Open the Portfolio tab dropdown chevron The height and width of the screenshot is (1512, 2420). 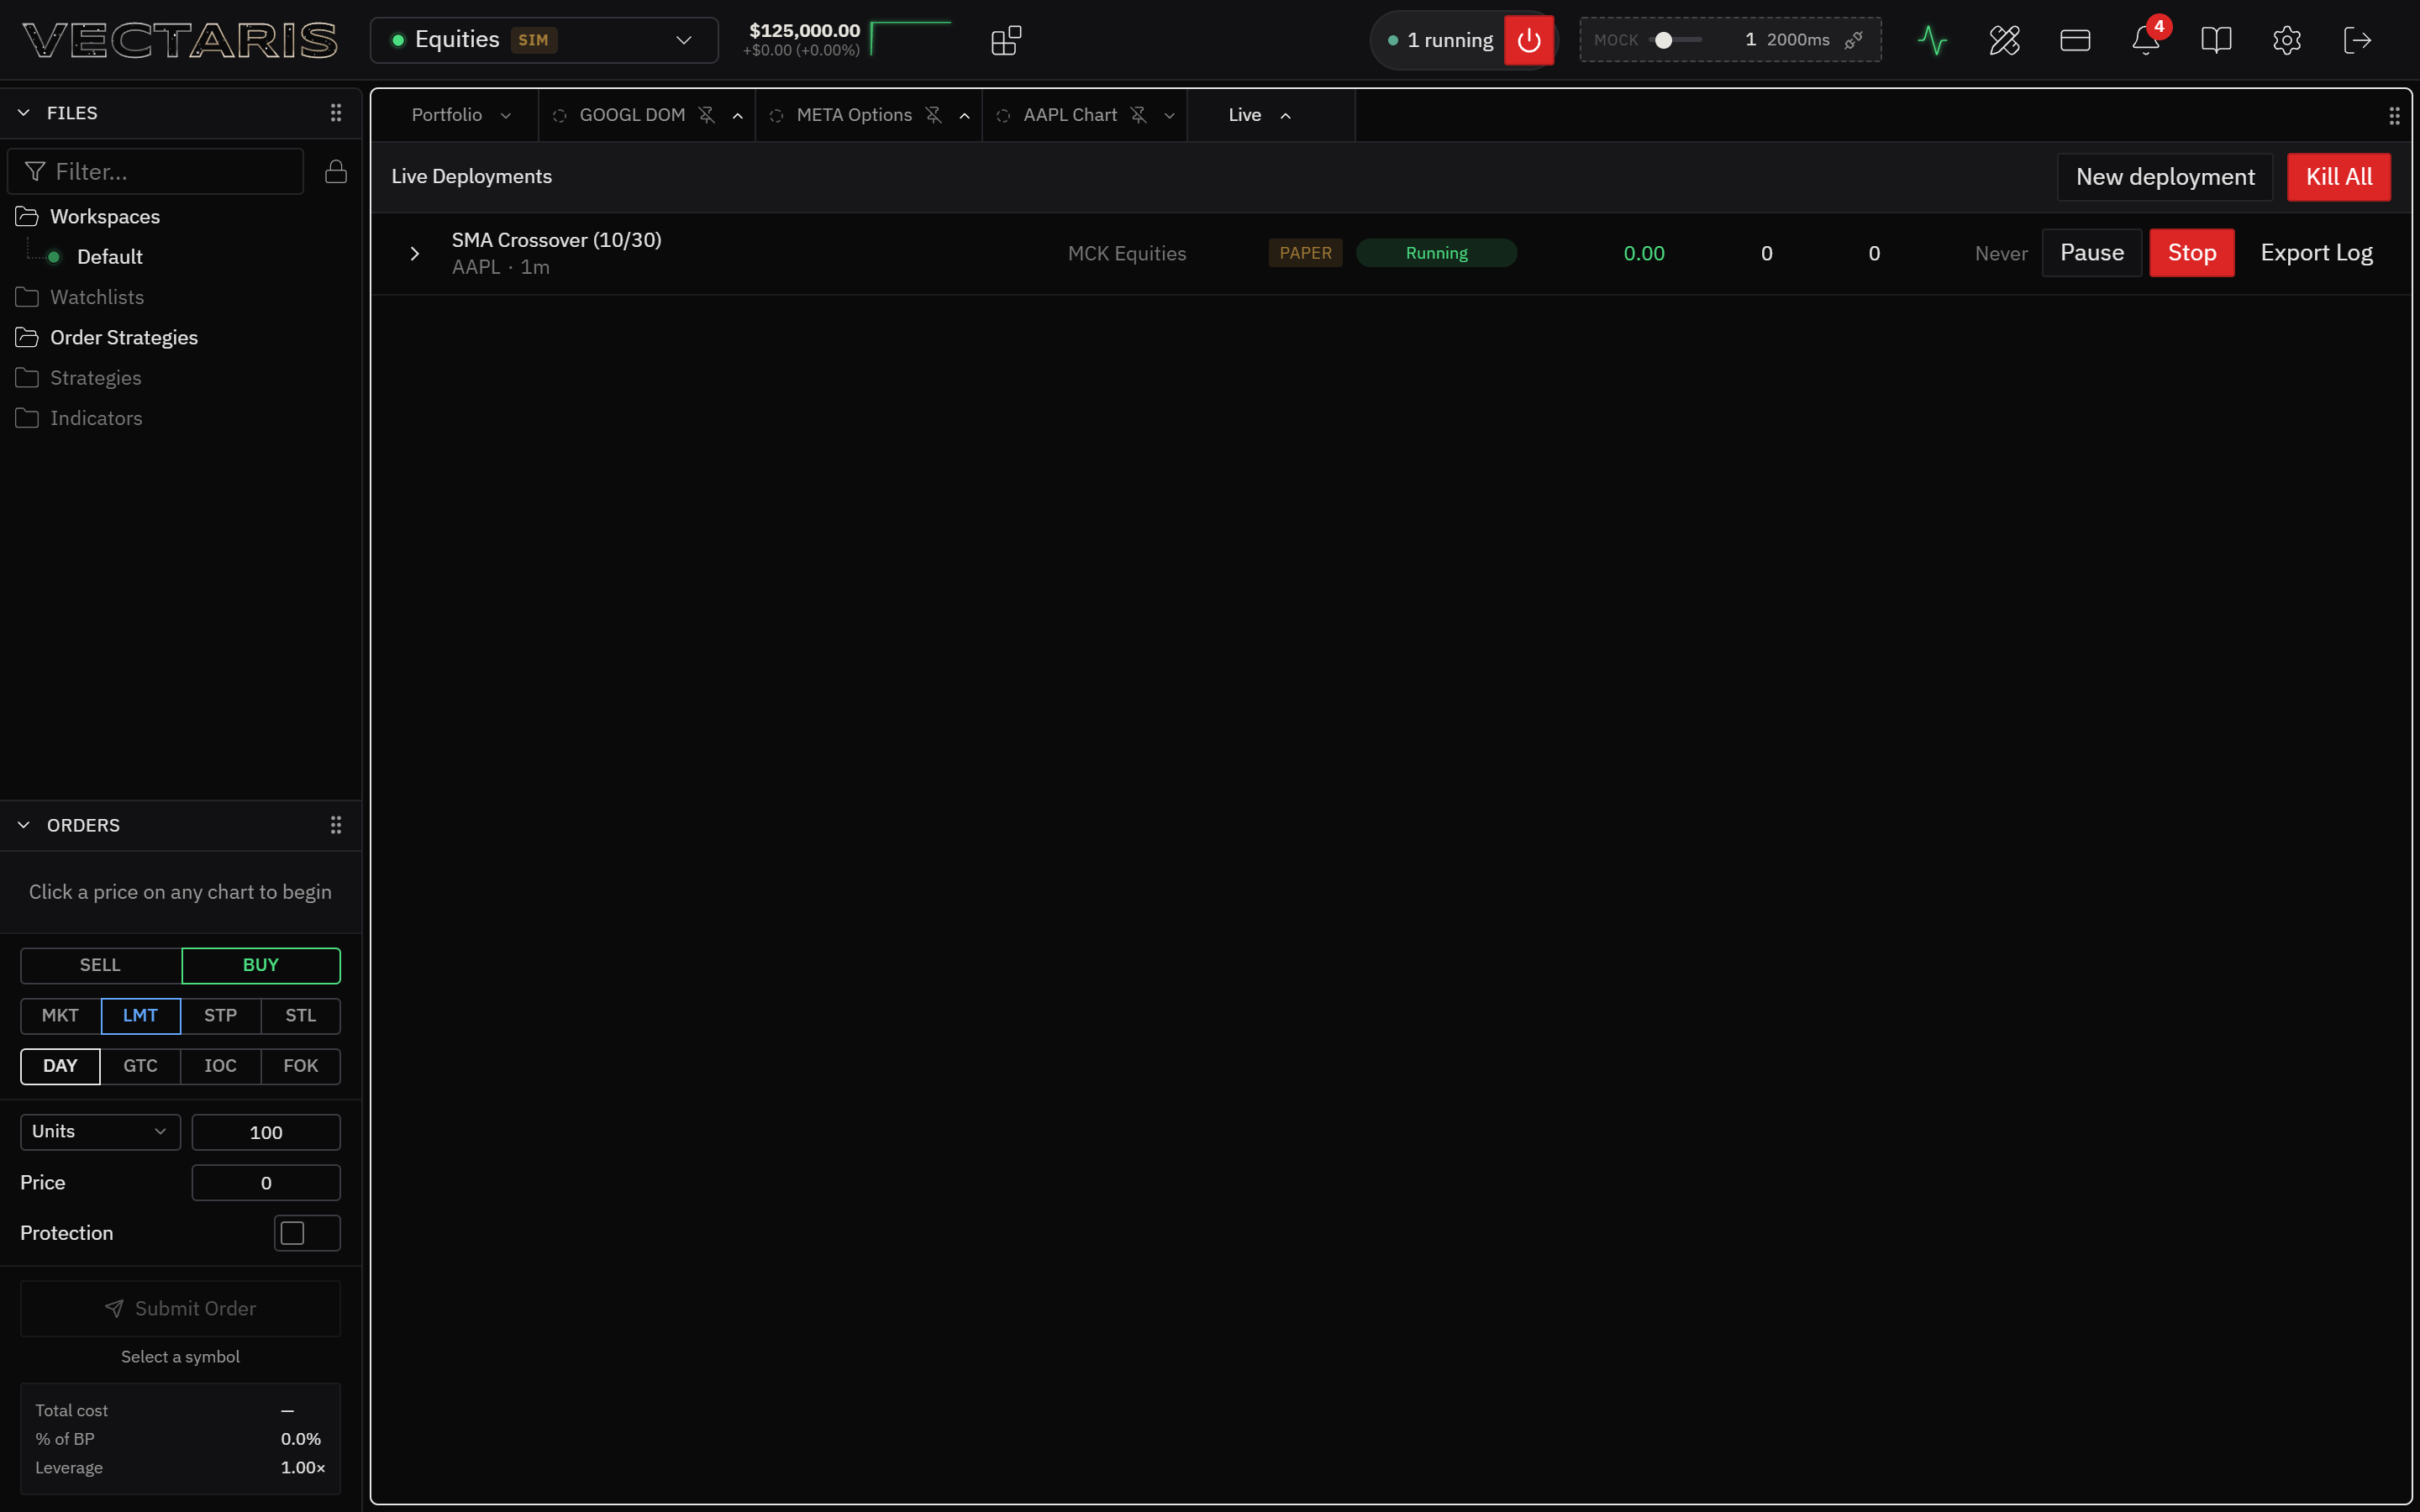[x=506, y=116]
